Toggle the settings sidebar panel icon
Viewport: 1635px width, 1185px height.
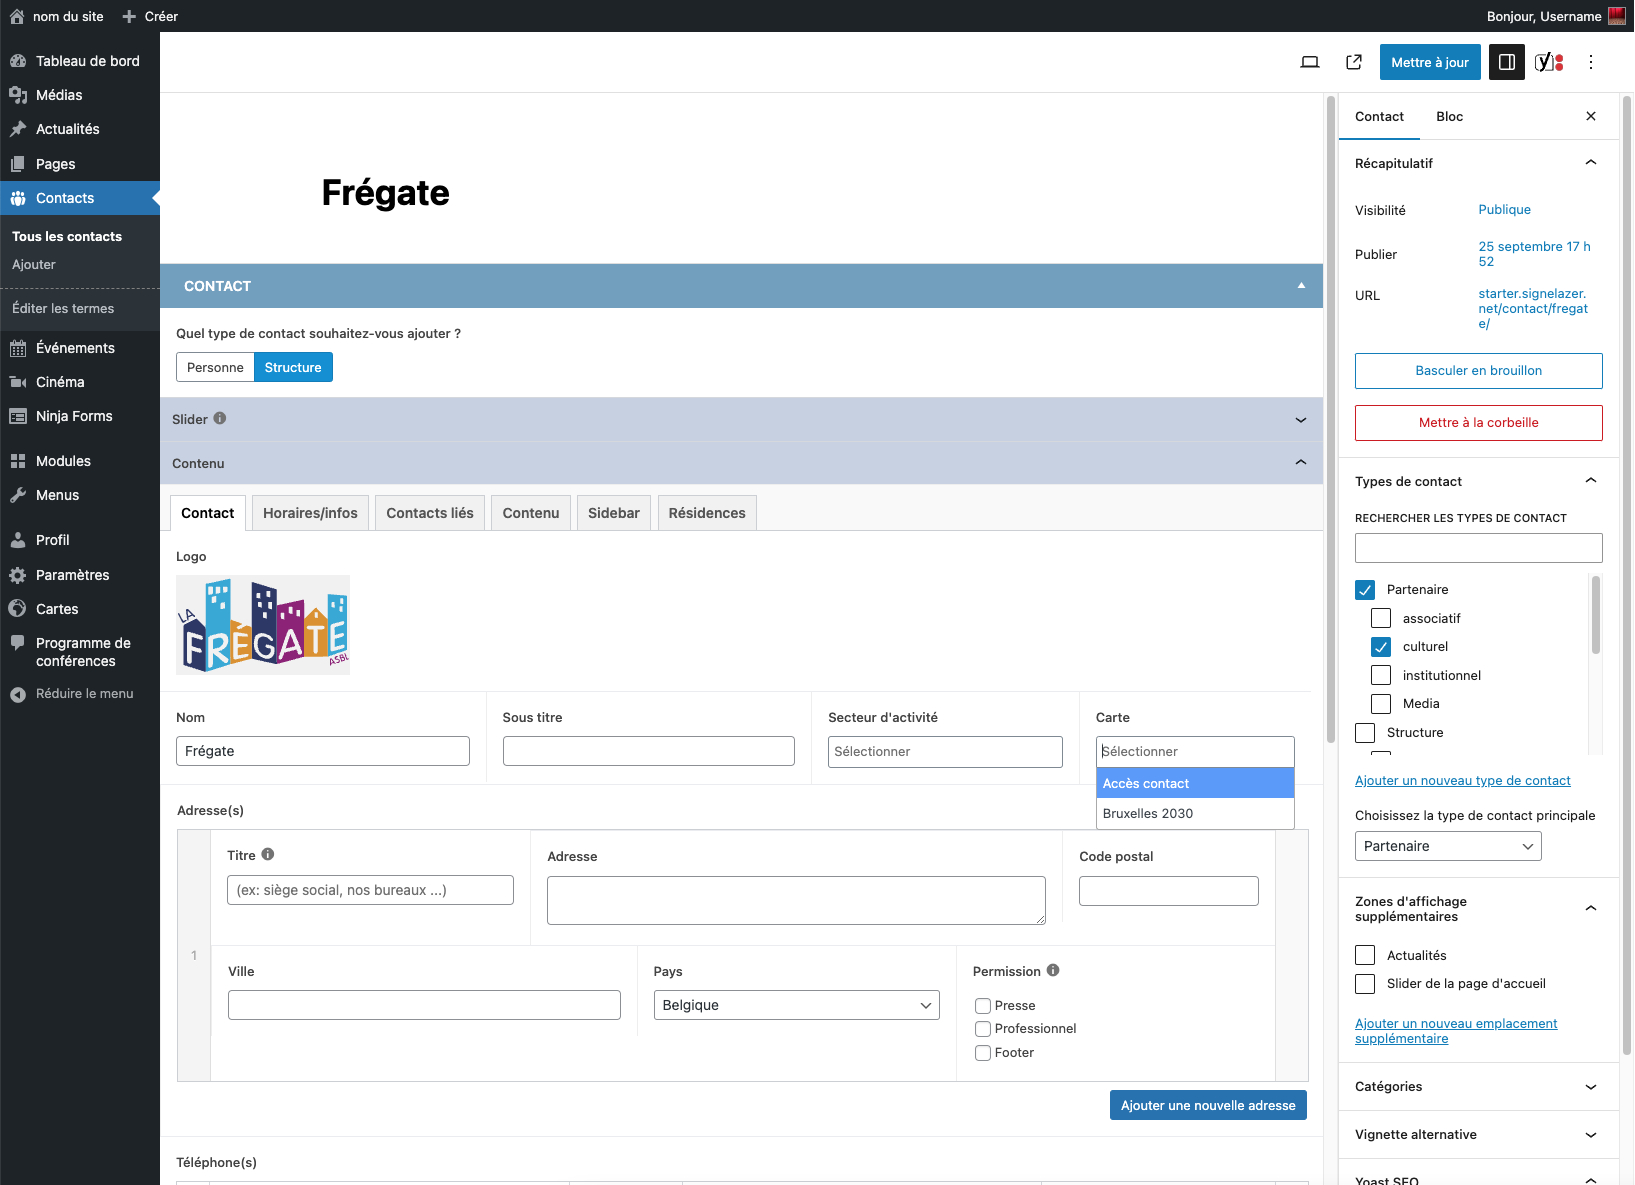click(x=1506, y=62)
